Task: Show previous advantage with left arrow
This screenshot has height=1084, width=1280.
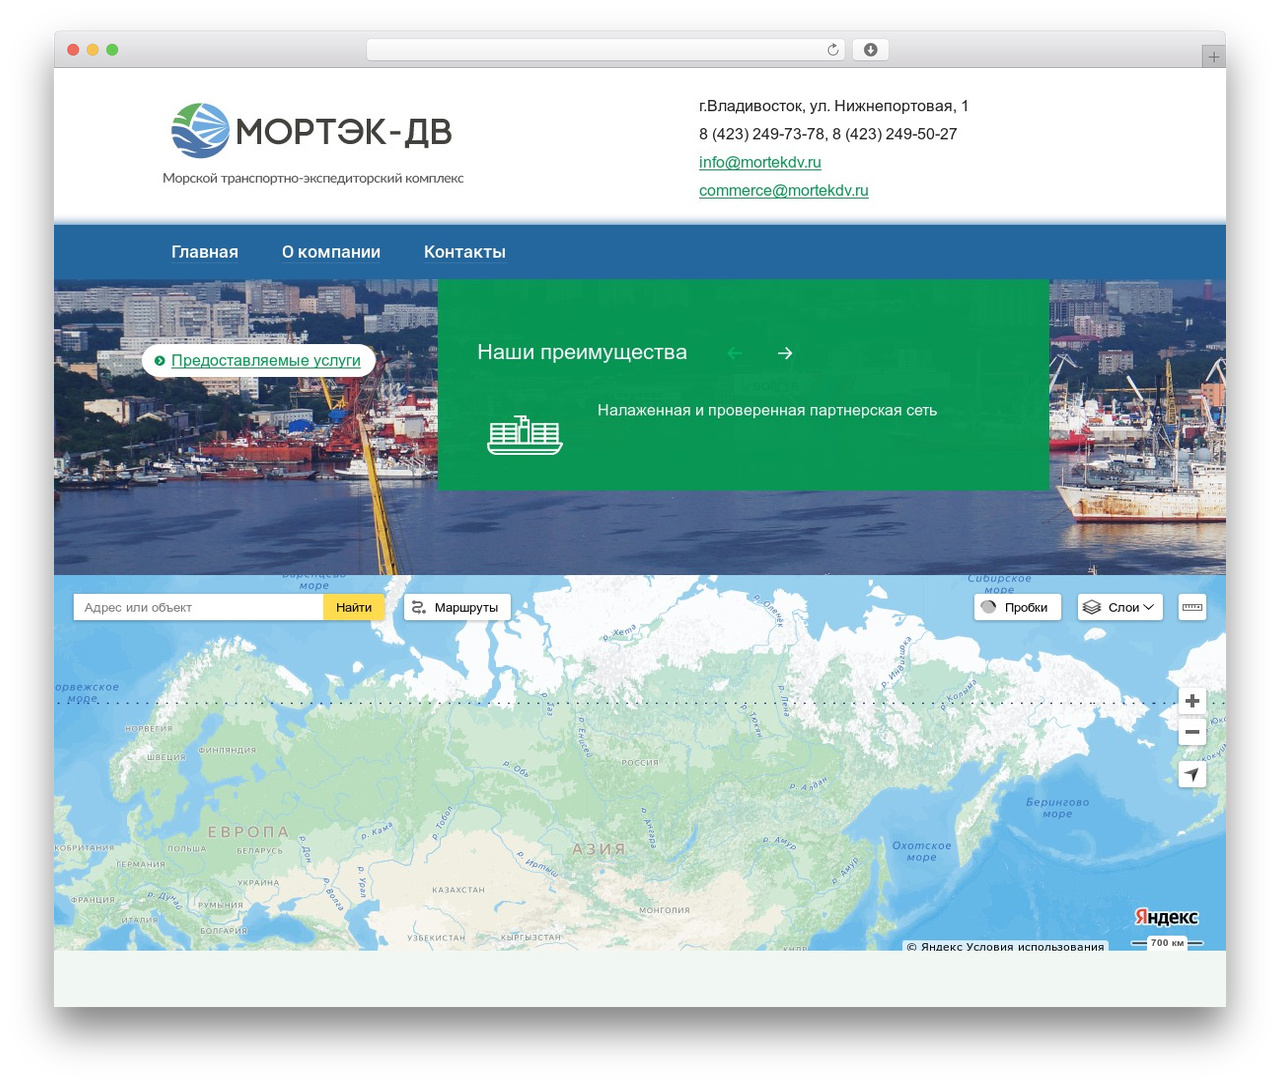Action: (x=735, y=353)
